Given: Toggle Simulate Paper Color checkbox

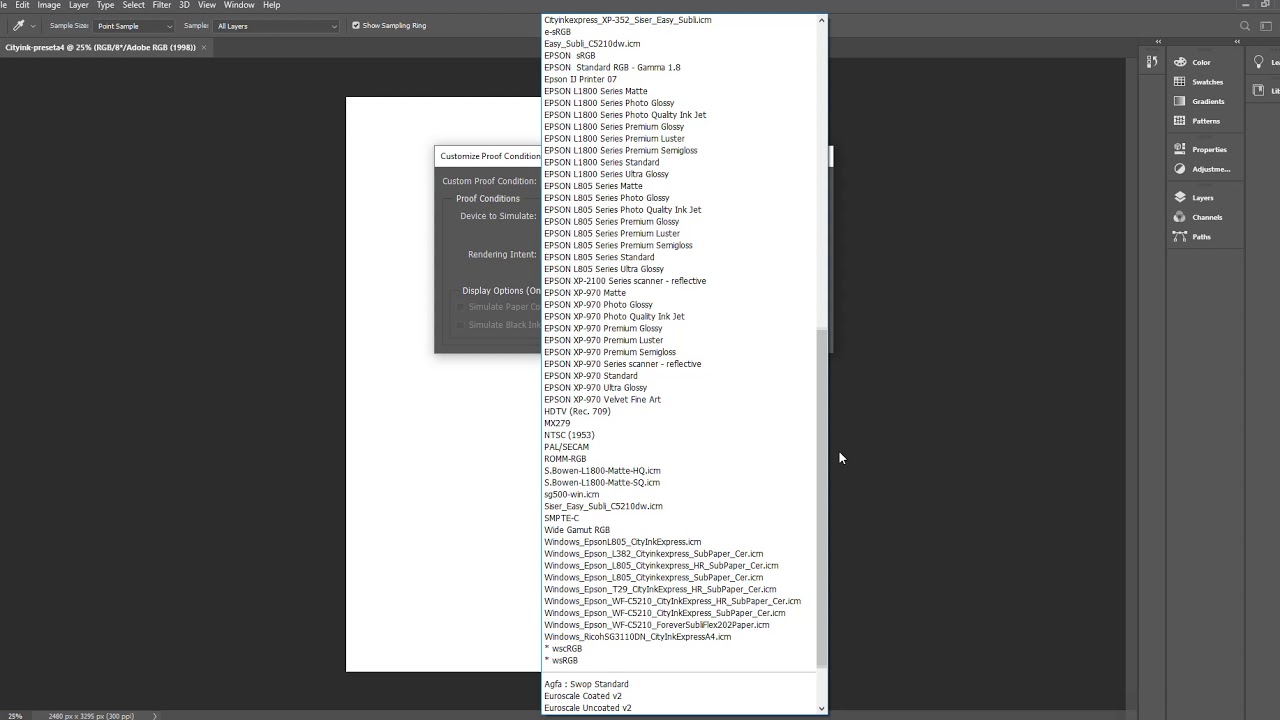Looking at the screenshot, I should click(461, 307).
